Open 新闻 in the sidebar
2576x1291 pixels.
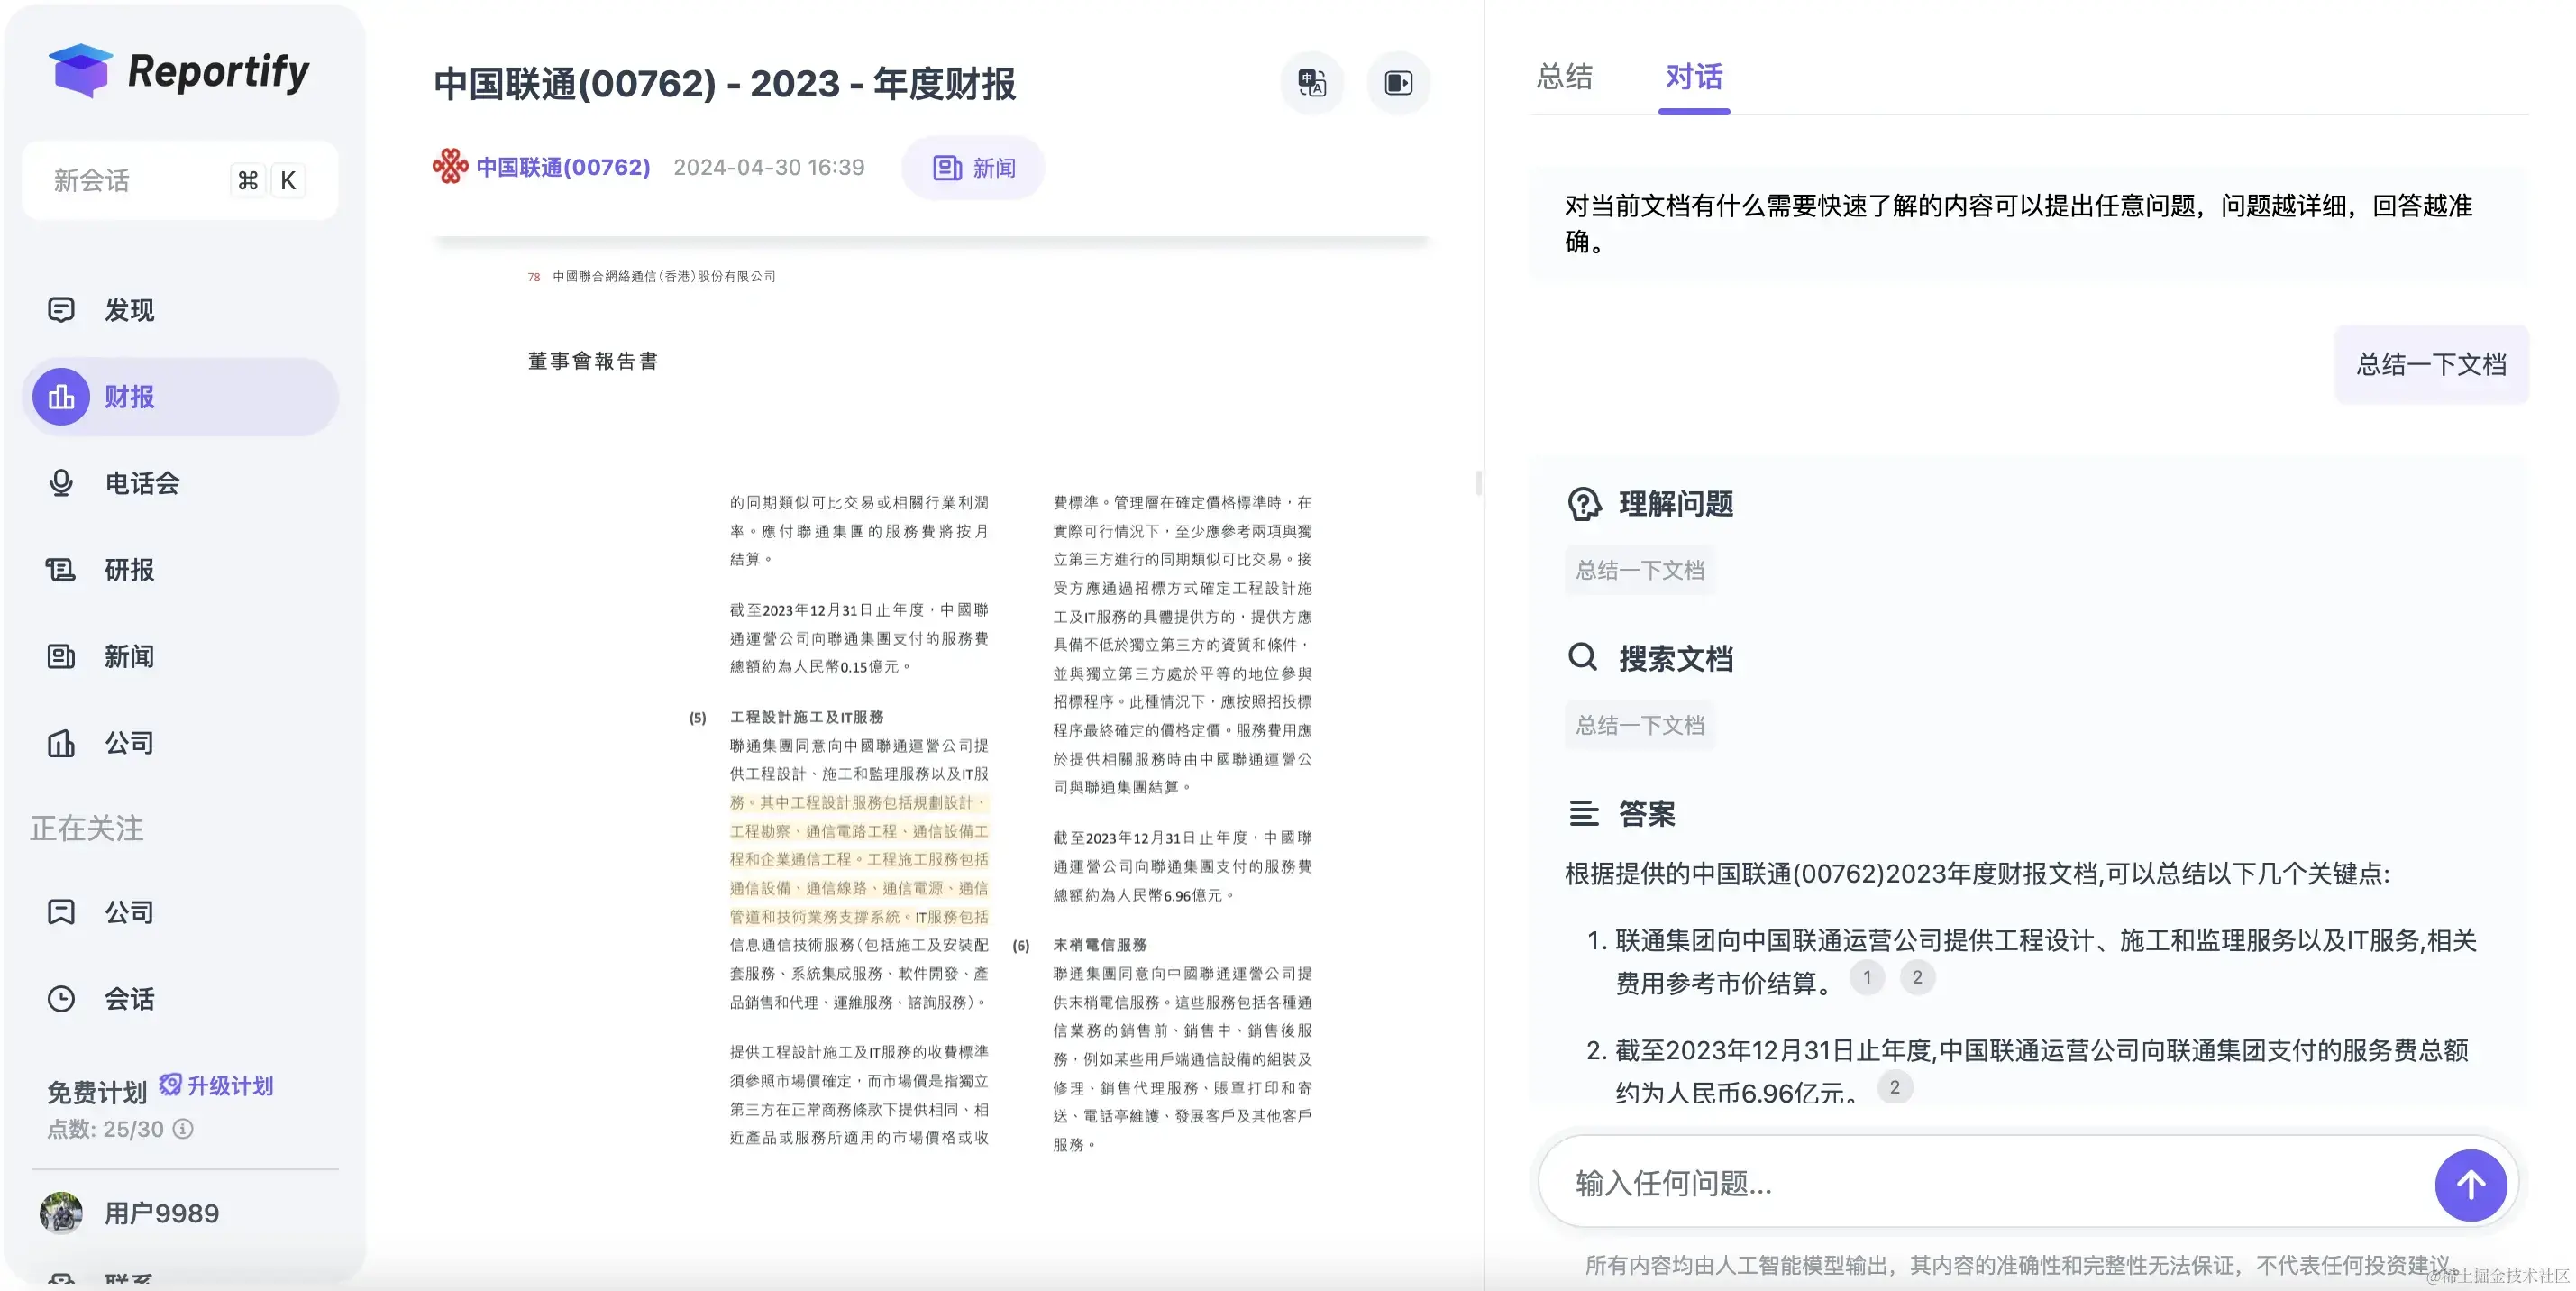[128, 656]
